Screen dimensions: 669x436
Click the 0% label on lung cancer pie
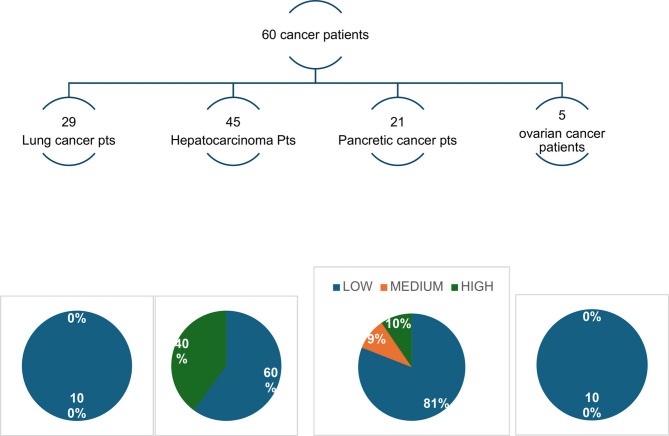(77, 318)
